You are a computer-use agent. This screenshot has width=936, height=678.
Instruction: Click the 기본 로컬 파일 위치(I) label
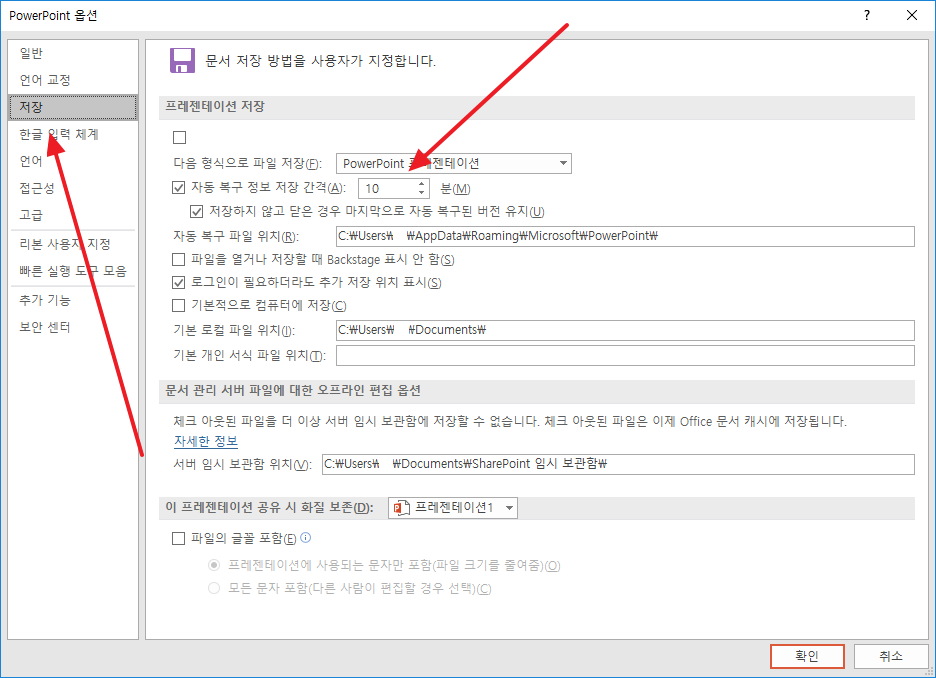coord(234,330)
